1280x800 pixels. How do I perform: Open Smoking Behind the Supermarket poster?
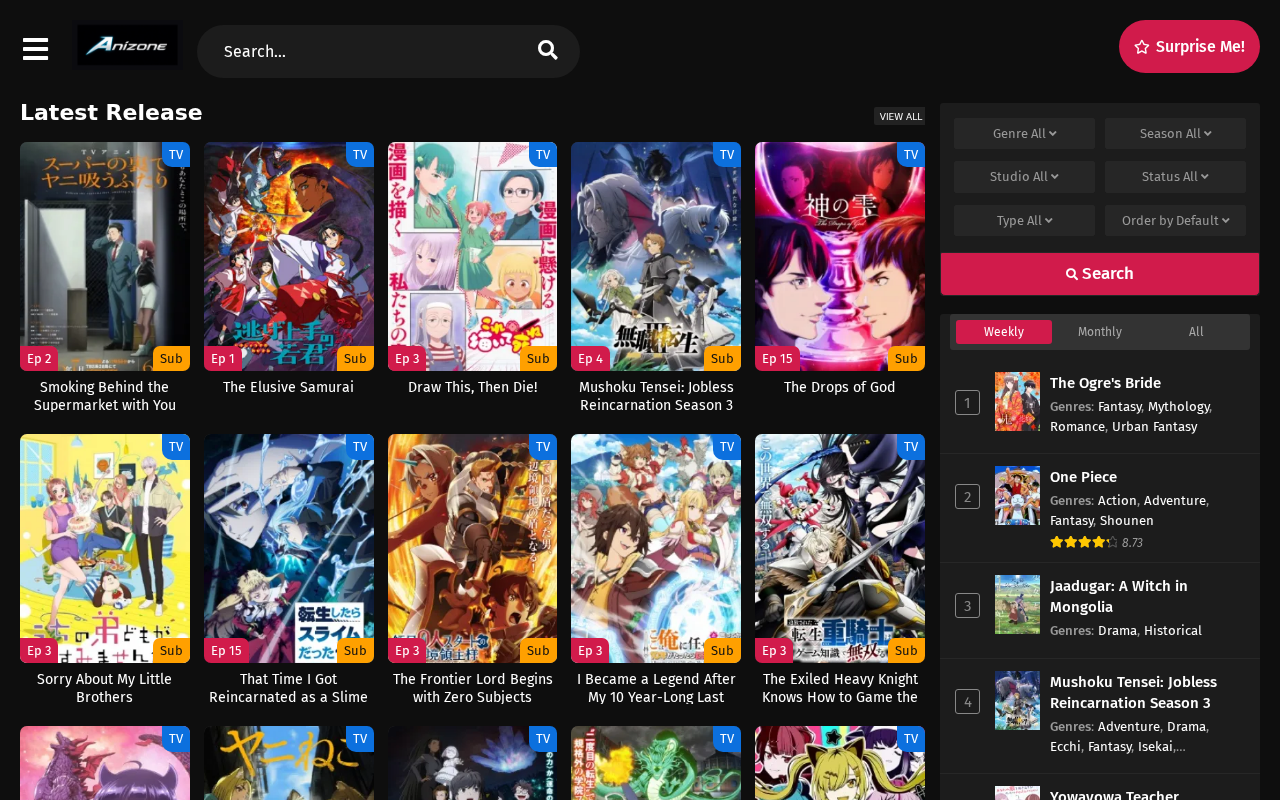tap(105, 256)
